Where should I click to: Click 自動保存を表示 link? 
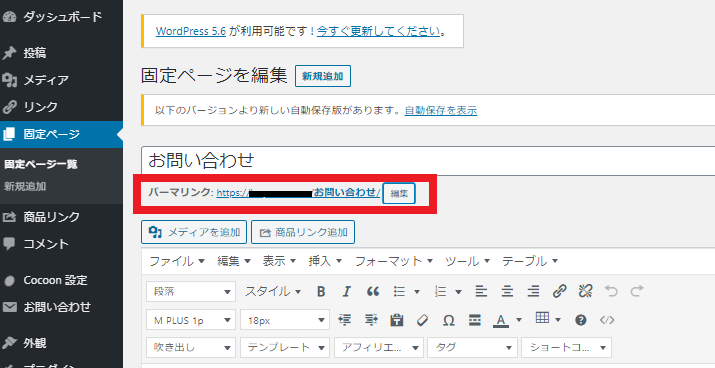point(441,110)
